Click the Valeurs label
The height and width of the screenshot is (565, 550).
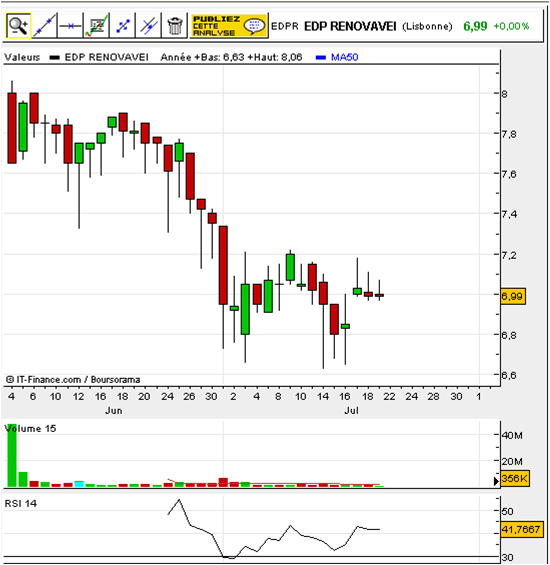pos(22,57)
